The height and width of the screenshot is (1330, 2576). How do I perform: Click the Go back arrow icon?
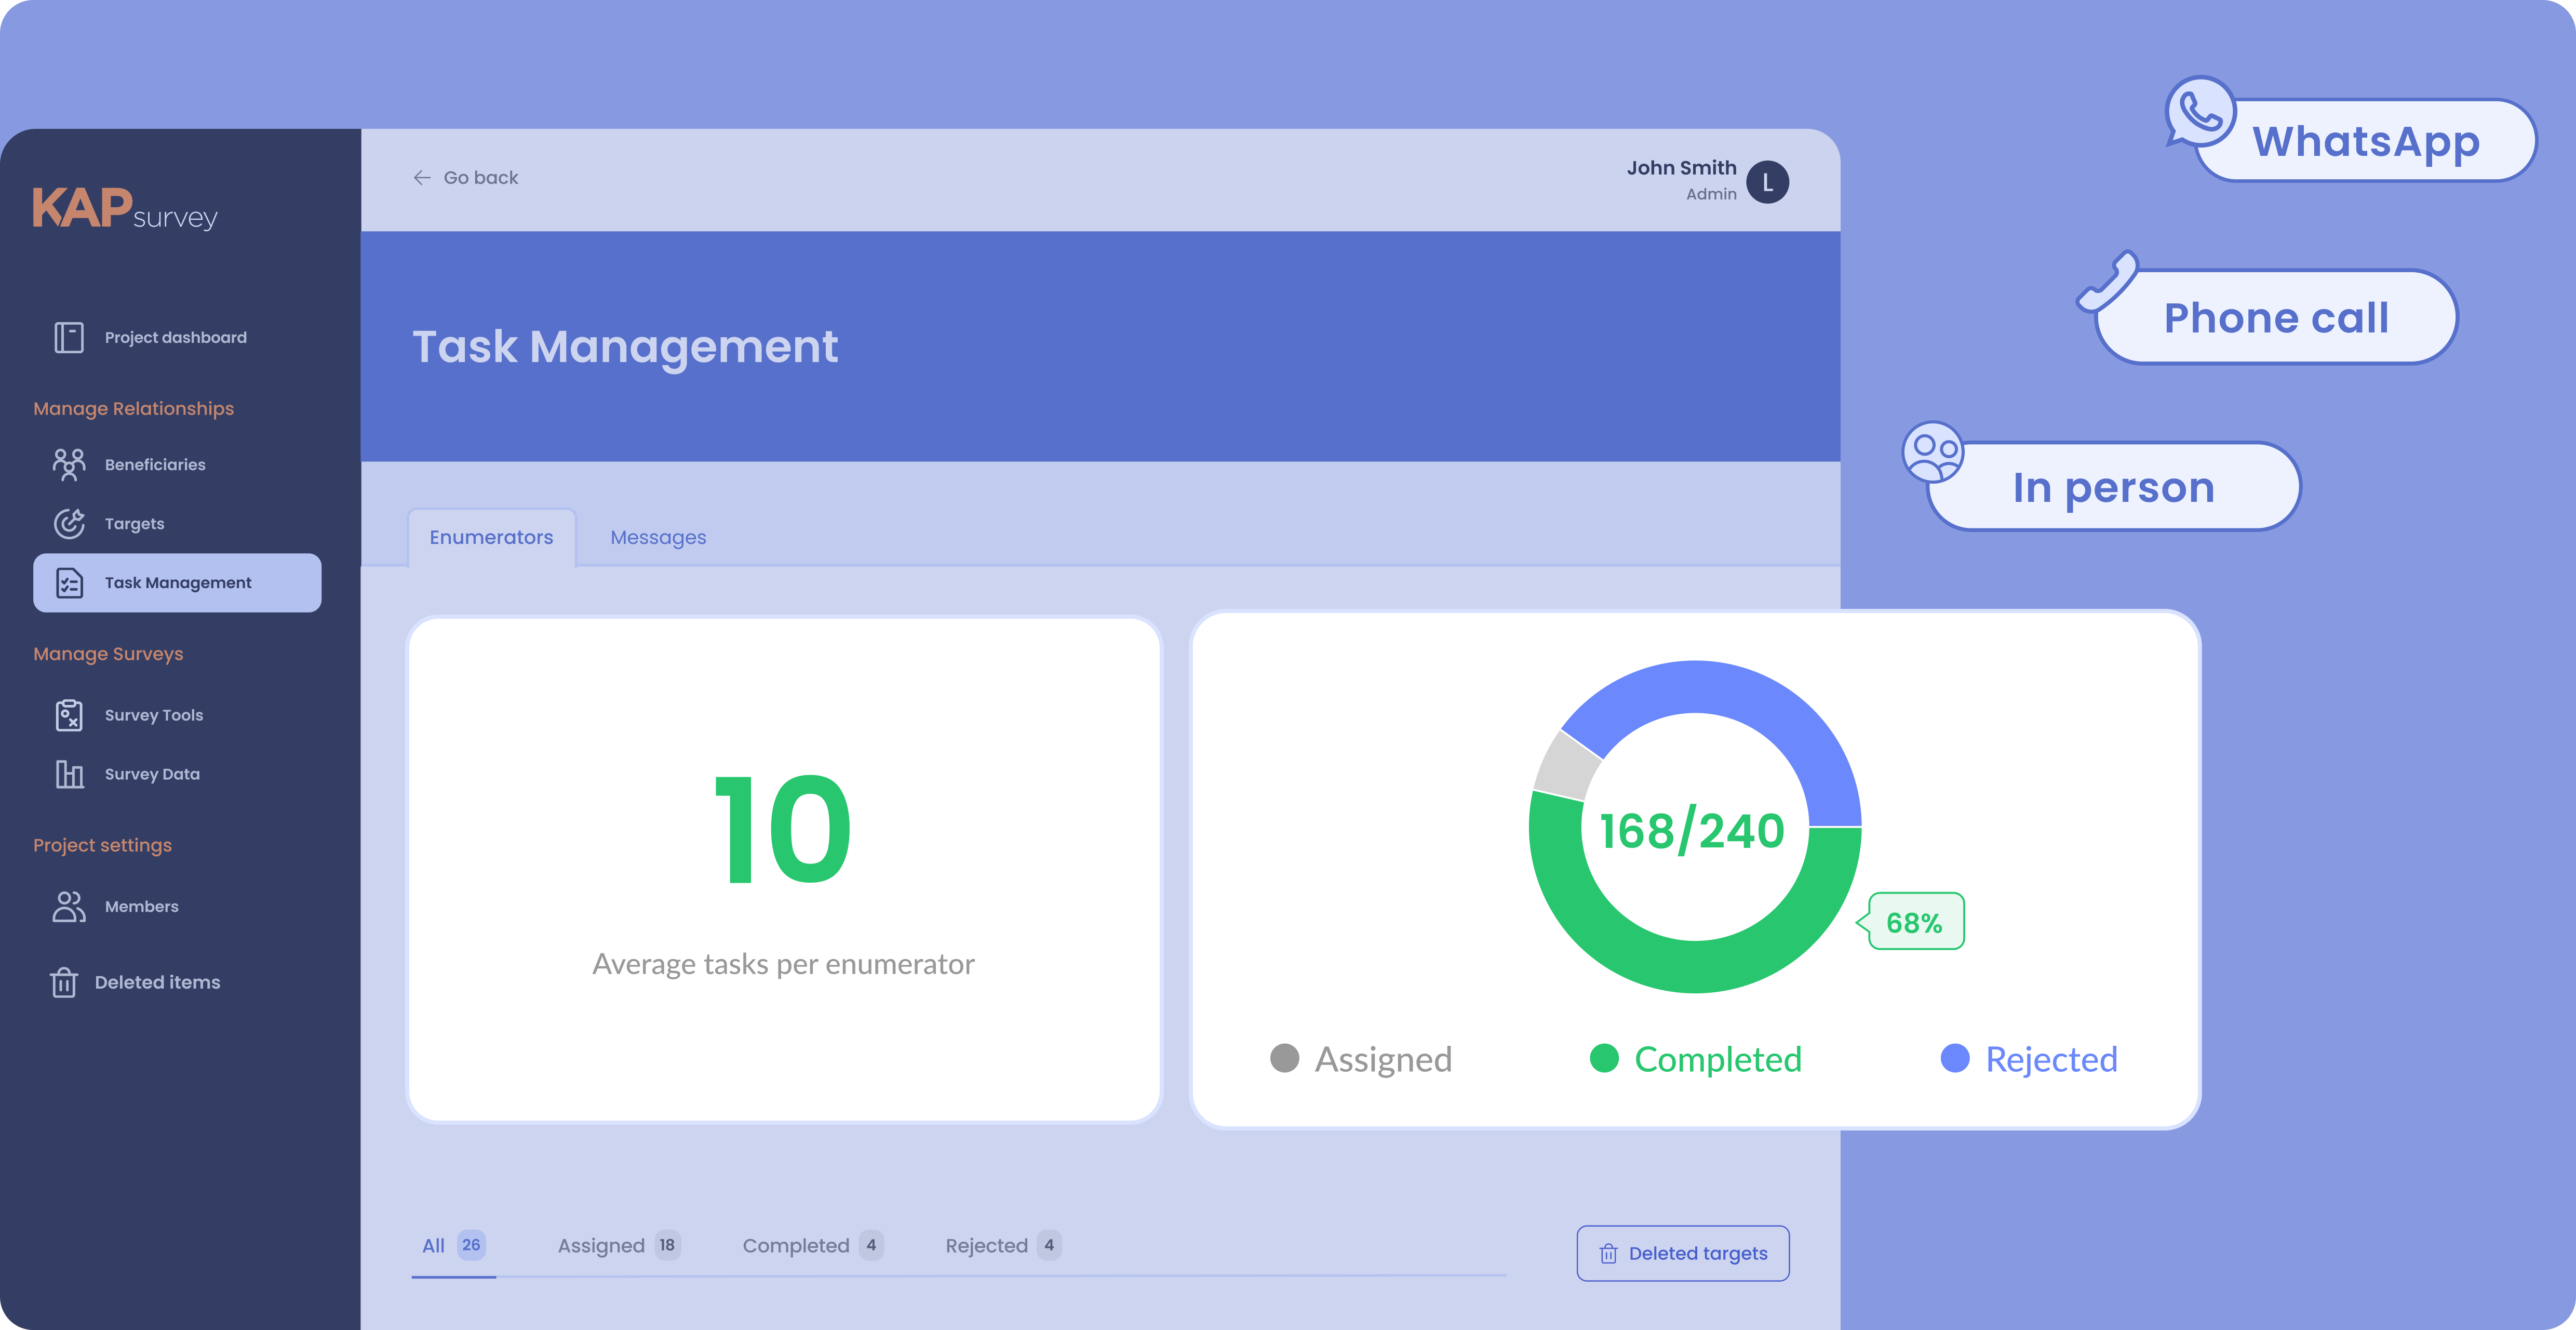click(422, 178)
